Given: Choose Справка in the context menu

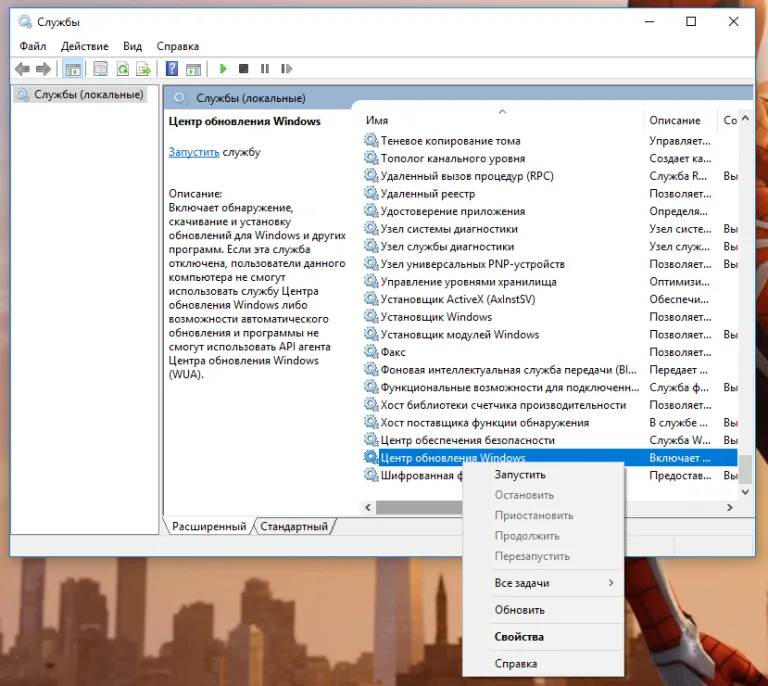Looking at the screenshot, I should (543, 664).
